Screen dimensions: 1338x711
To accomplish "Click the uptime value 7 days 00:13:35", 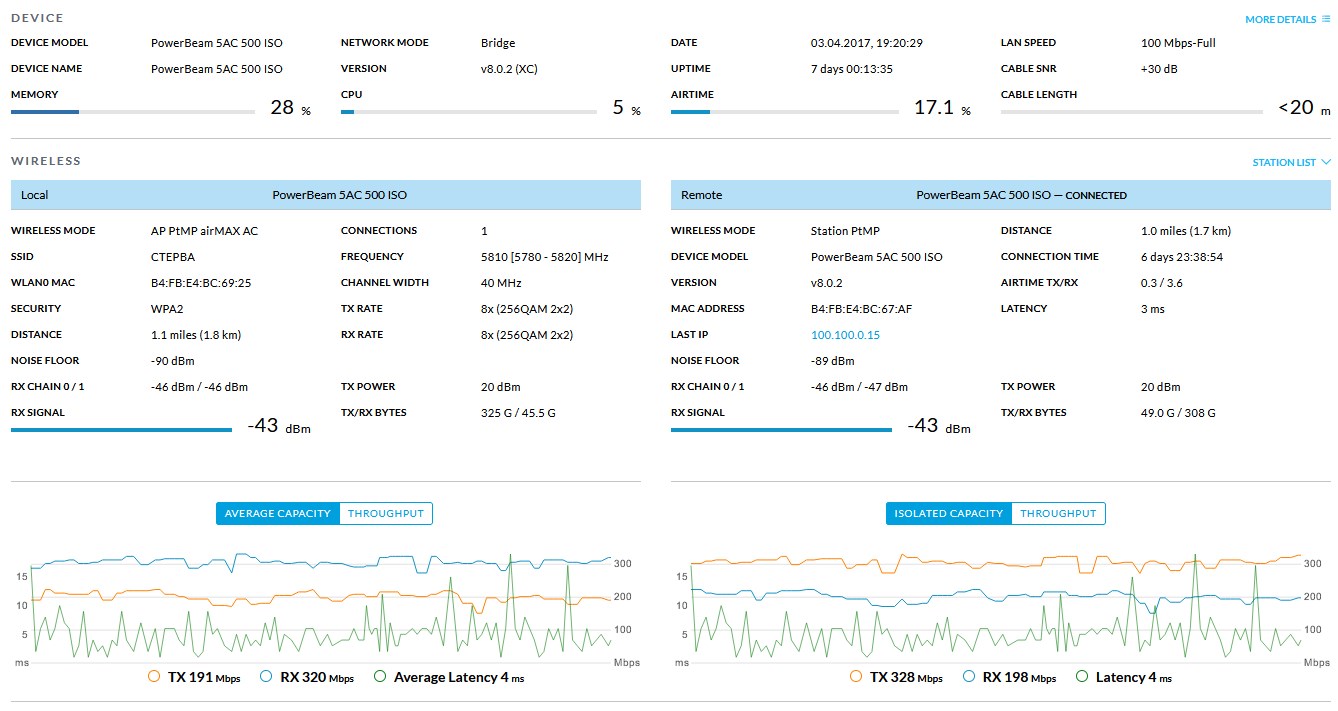I will point(852,69).
